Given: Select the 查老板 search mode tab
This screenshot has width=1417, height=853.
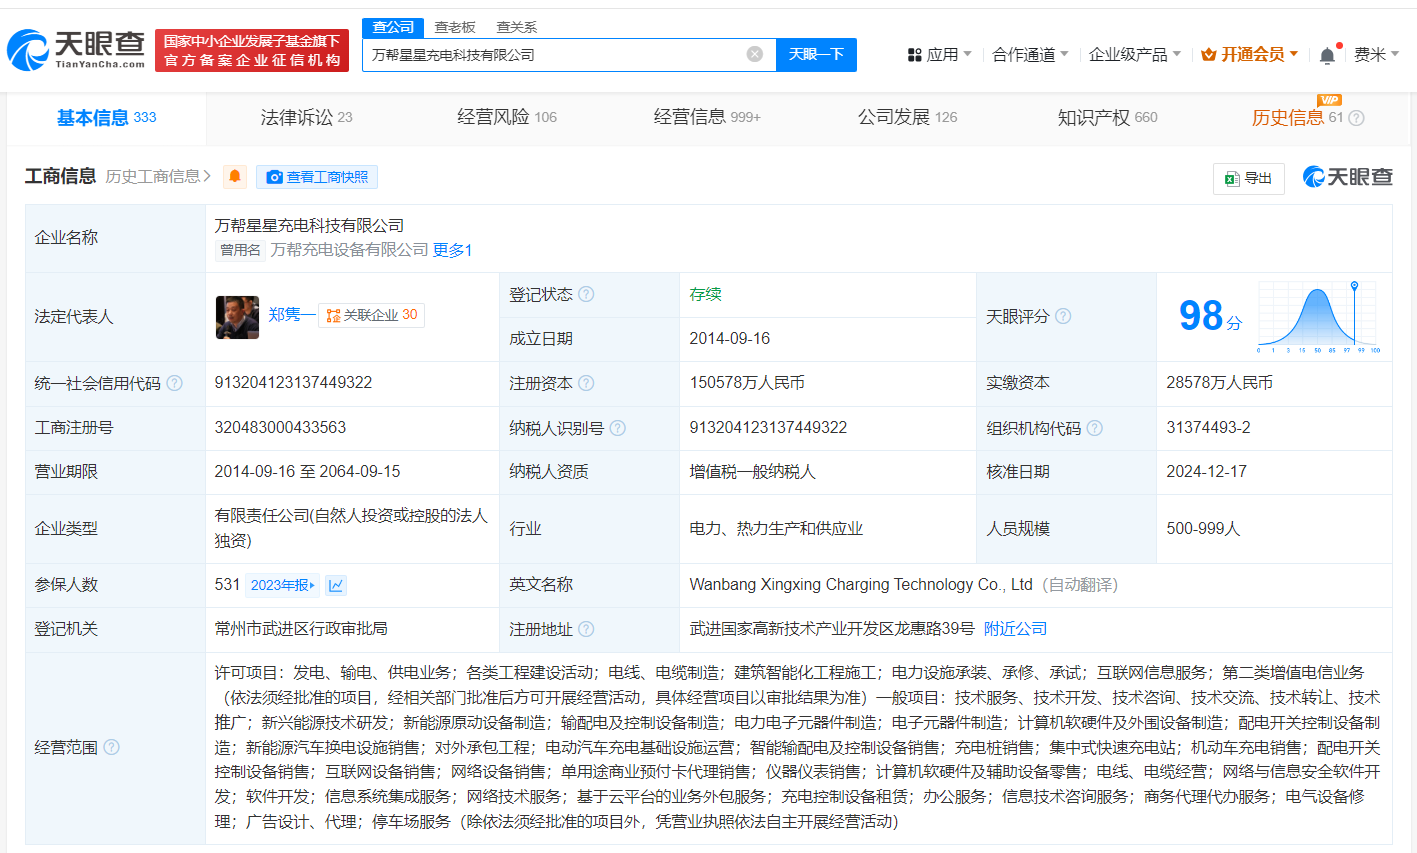Looking at the screenshot, I should pos(455,27).
